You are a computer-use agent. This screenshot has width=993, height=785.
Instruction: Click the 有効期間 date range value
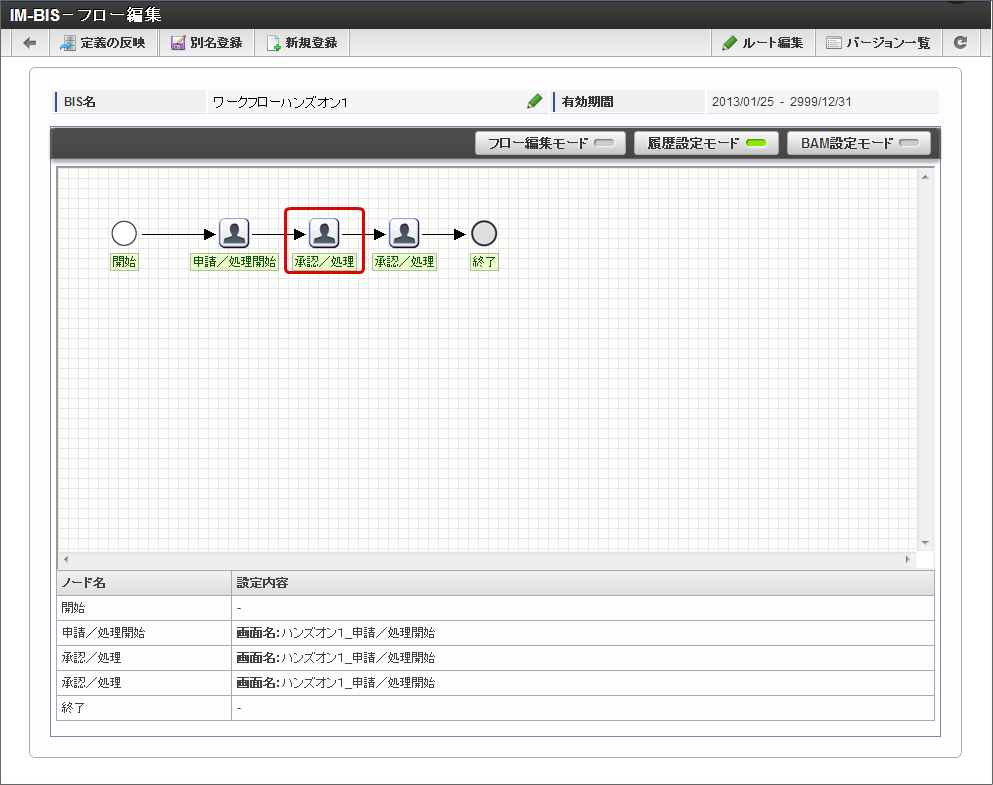781,102
